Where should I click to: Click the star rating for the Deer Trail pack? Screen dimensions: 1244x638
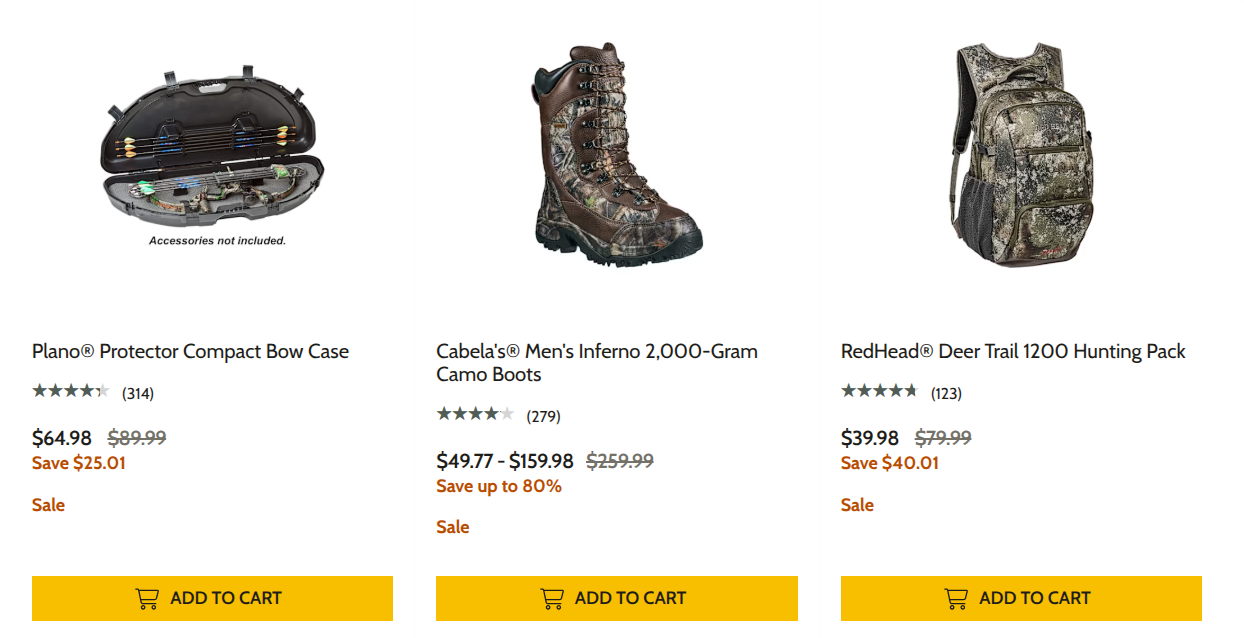(x=879, y=392)
